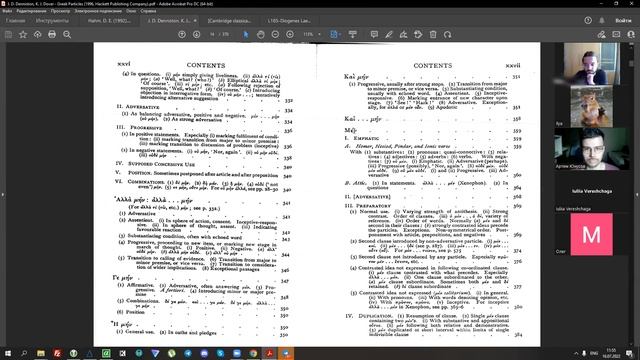Select the Iuliia Vereshchaga participant tile
The width and height of the screenshot is (640, 360).
591,191
